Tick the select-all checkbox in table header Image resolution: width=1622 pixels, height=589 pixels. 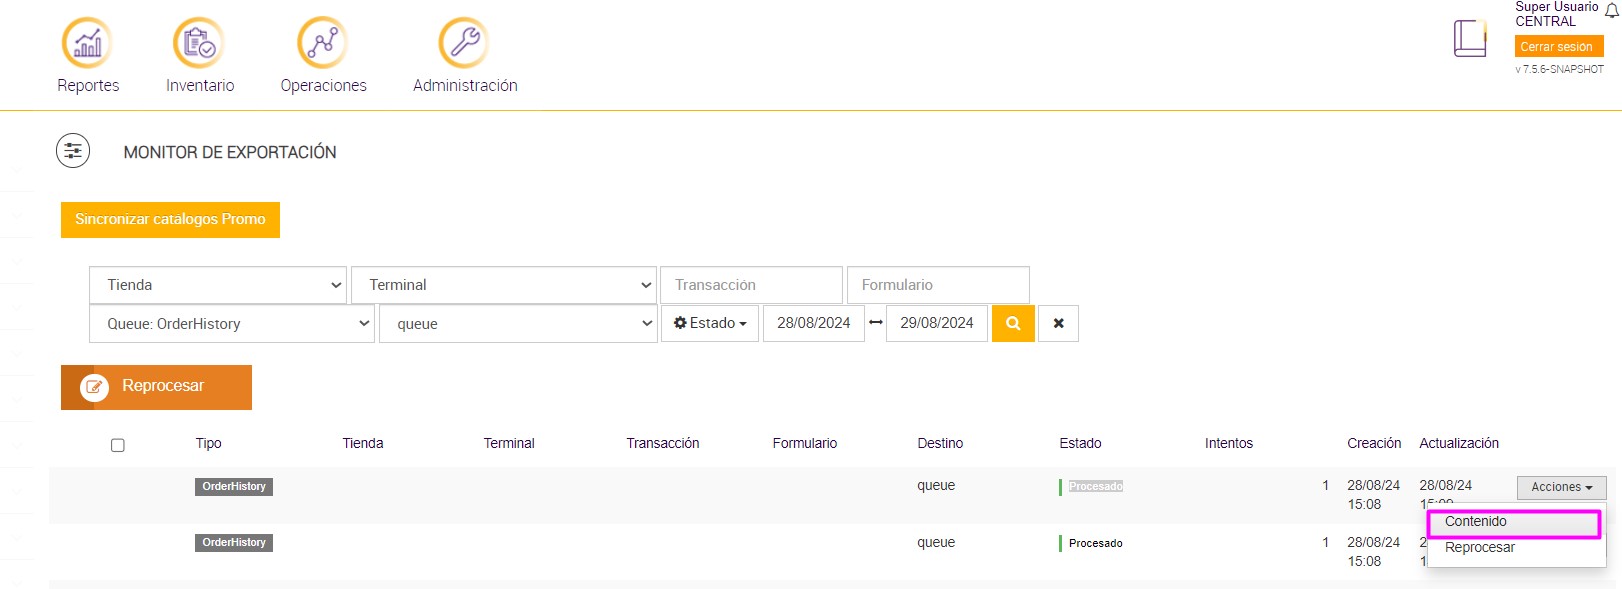pos(118,445)
